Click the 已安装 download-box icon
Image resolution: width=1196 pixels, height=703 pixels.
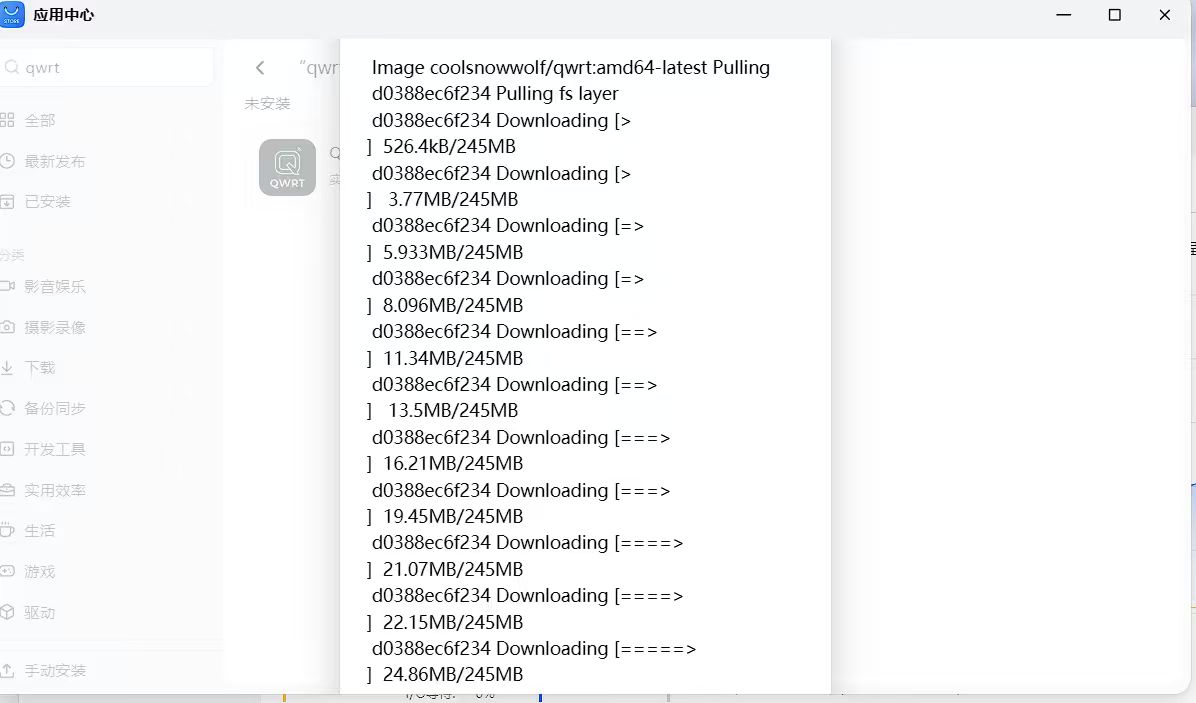point(8,201)
